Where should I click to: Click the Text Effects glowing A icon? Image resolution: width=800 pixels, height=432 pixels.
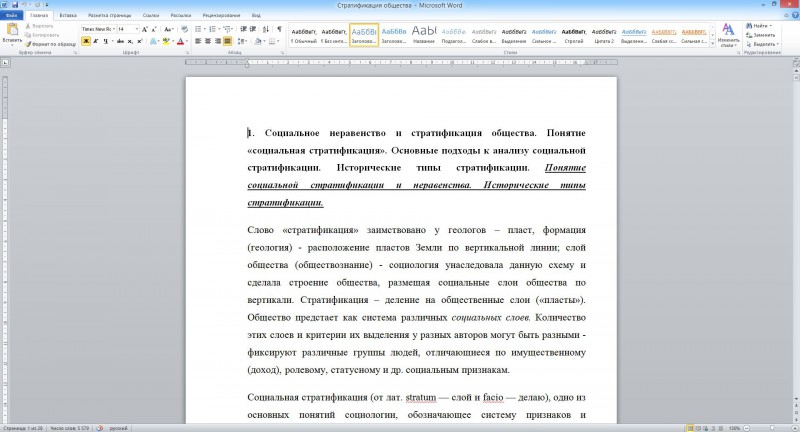(153, 41)
